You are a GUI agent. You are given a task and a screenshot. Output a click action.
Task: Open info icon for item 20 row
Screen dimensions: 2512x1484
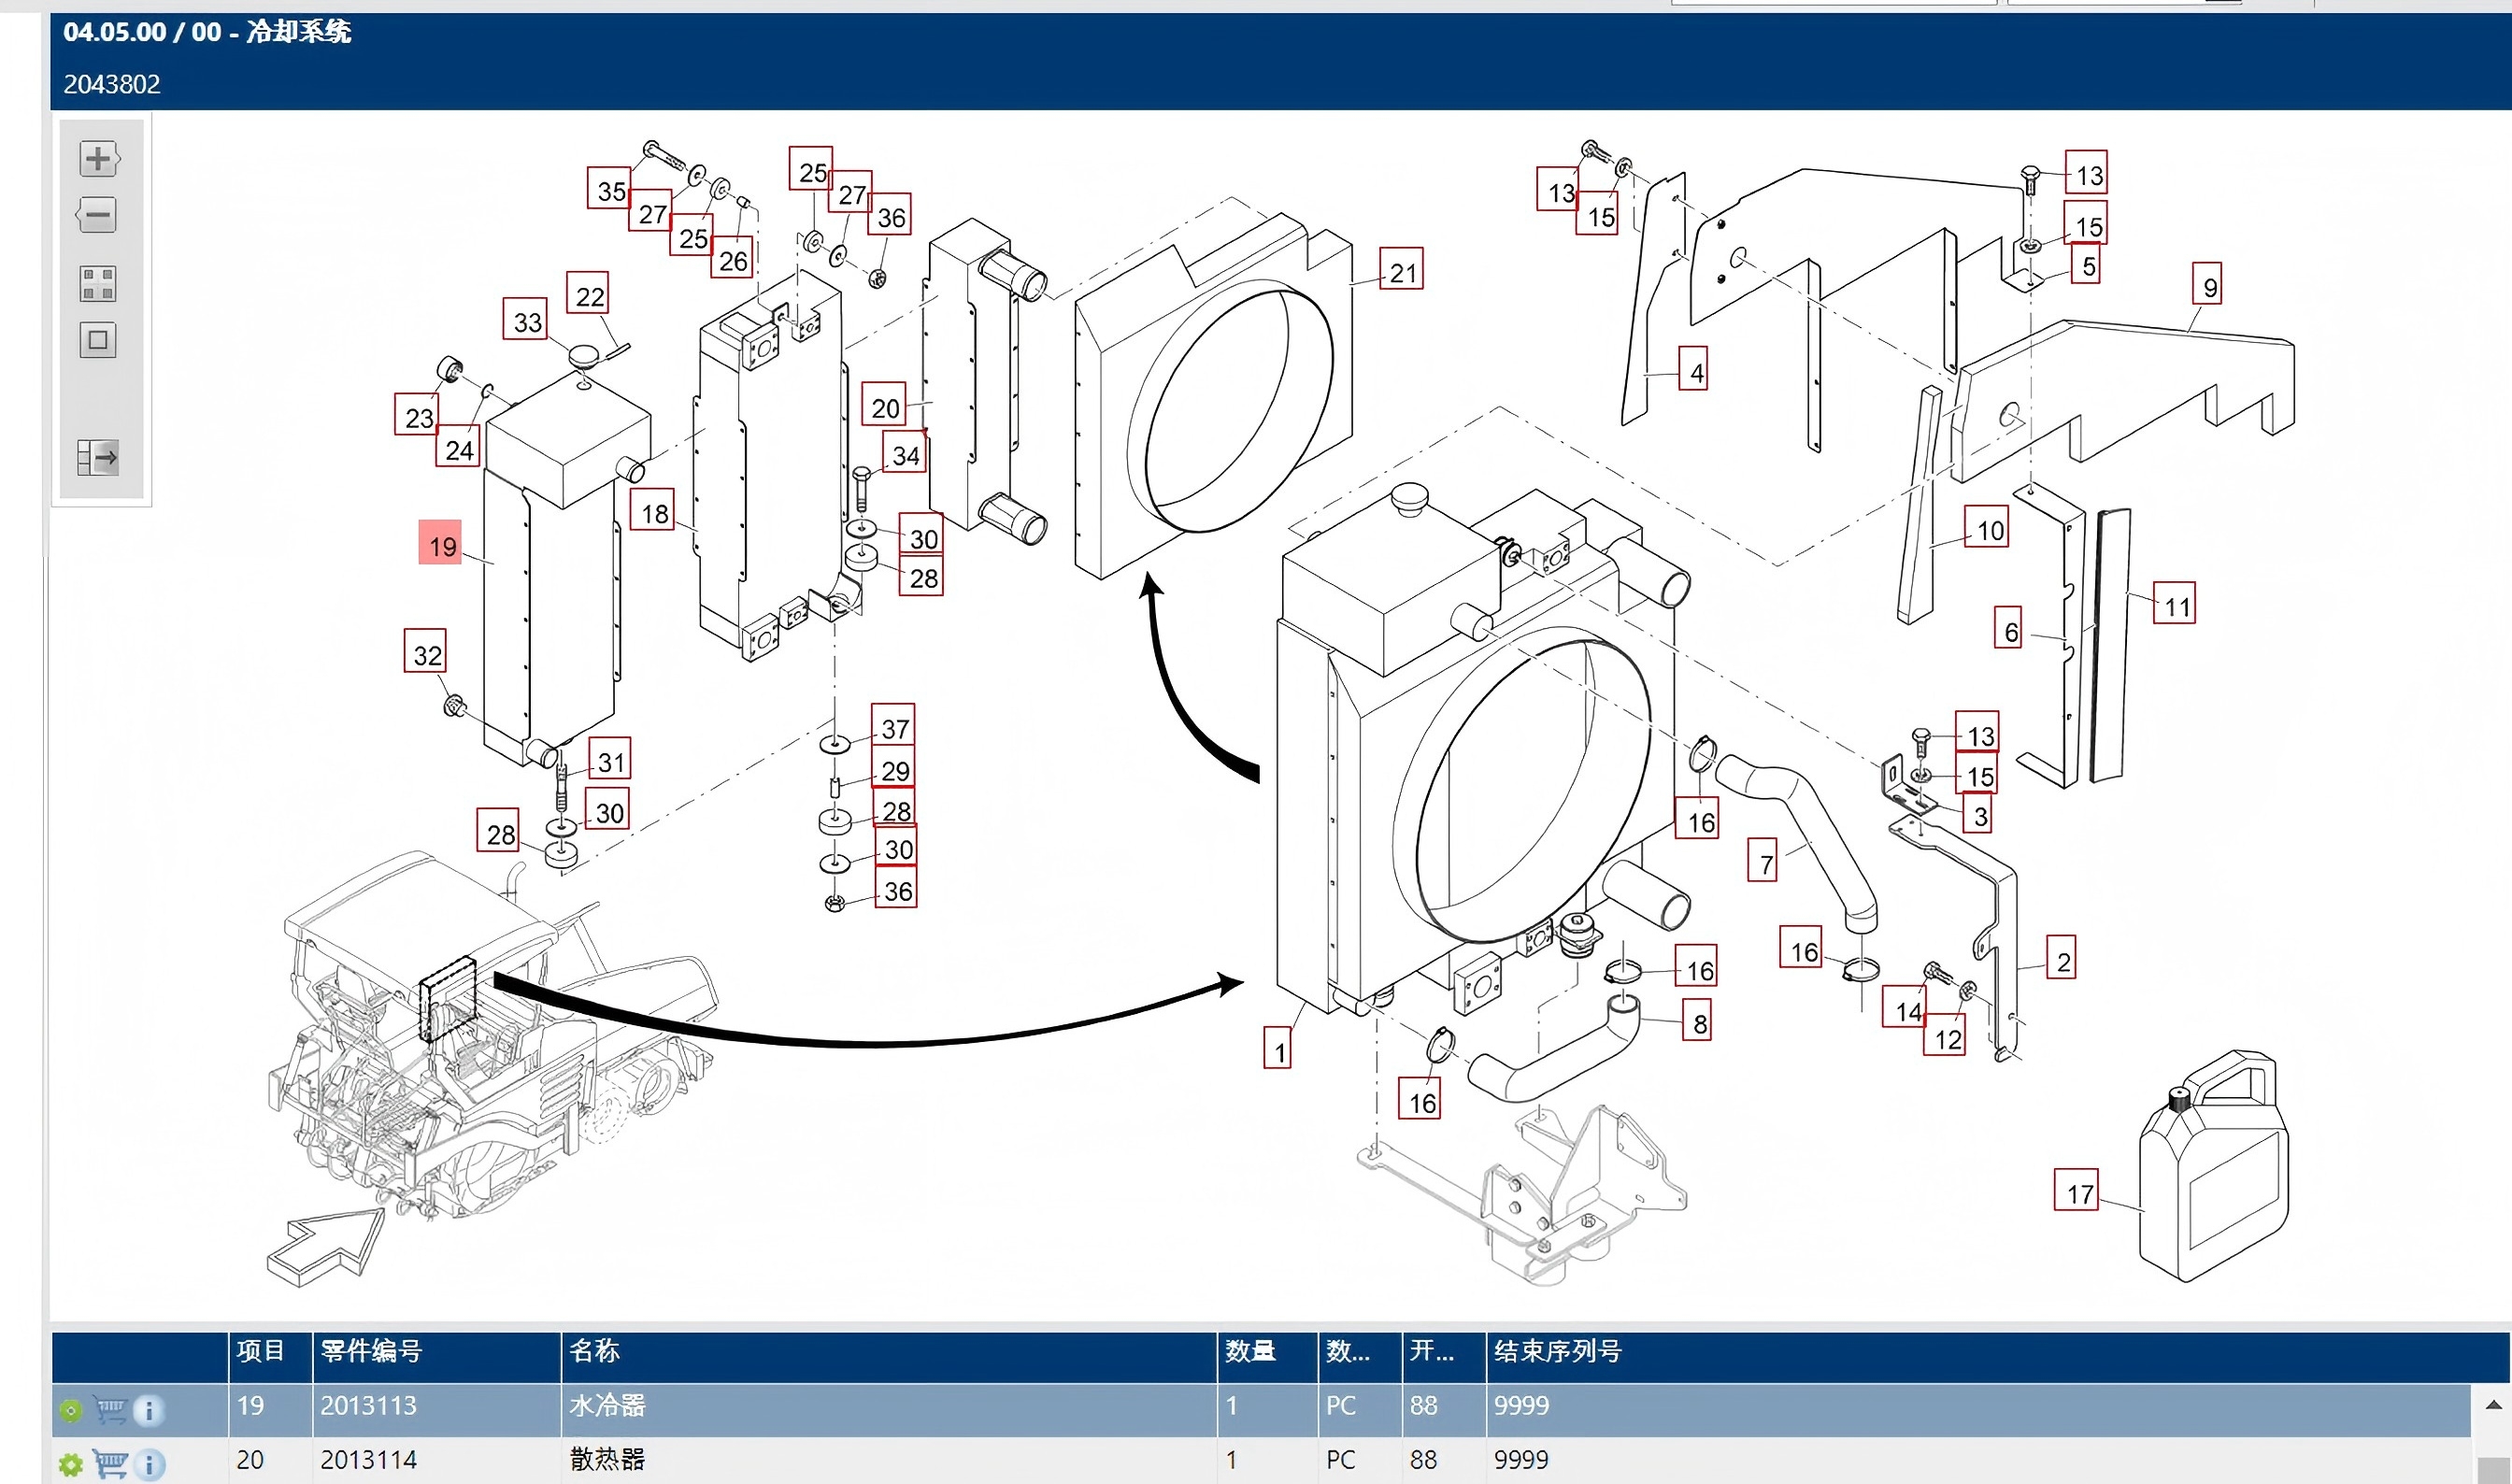(149, 1465)
